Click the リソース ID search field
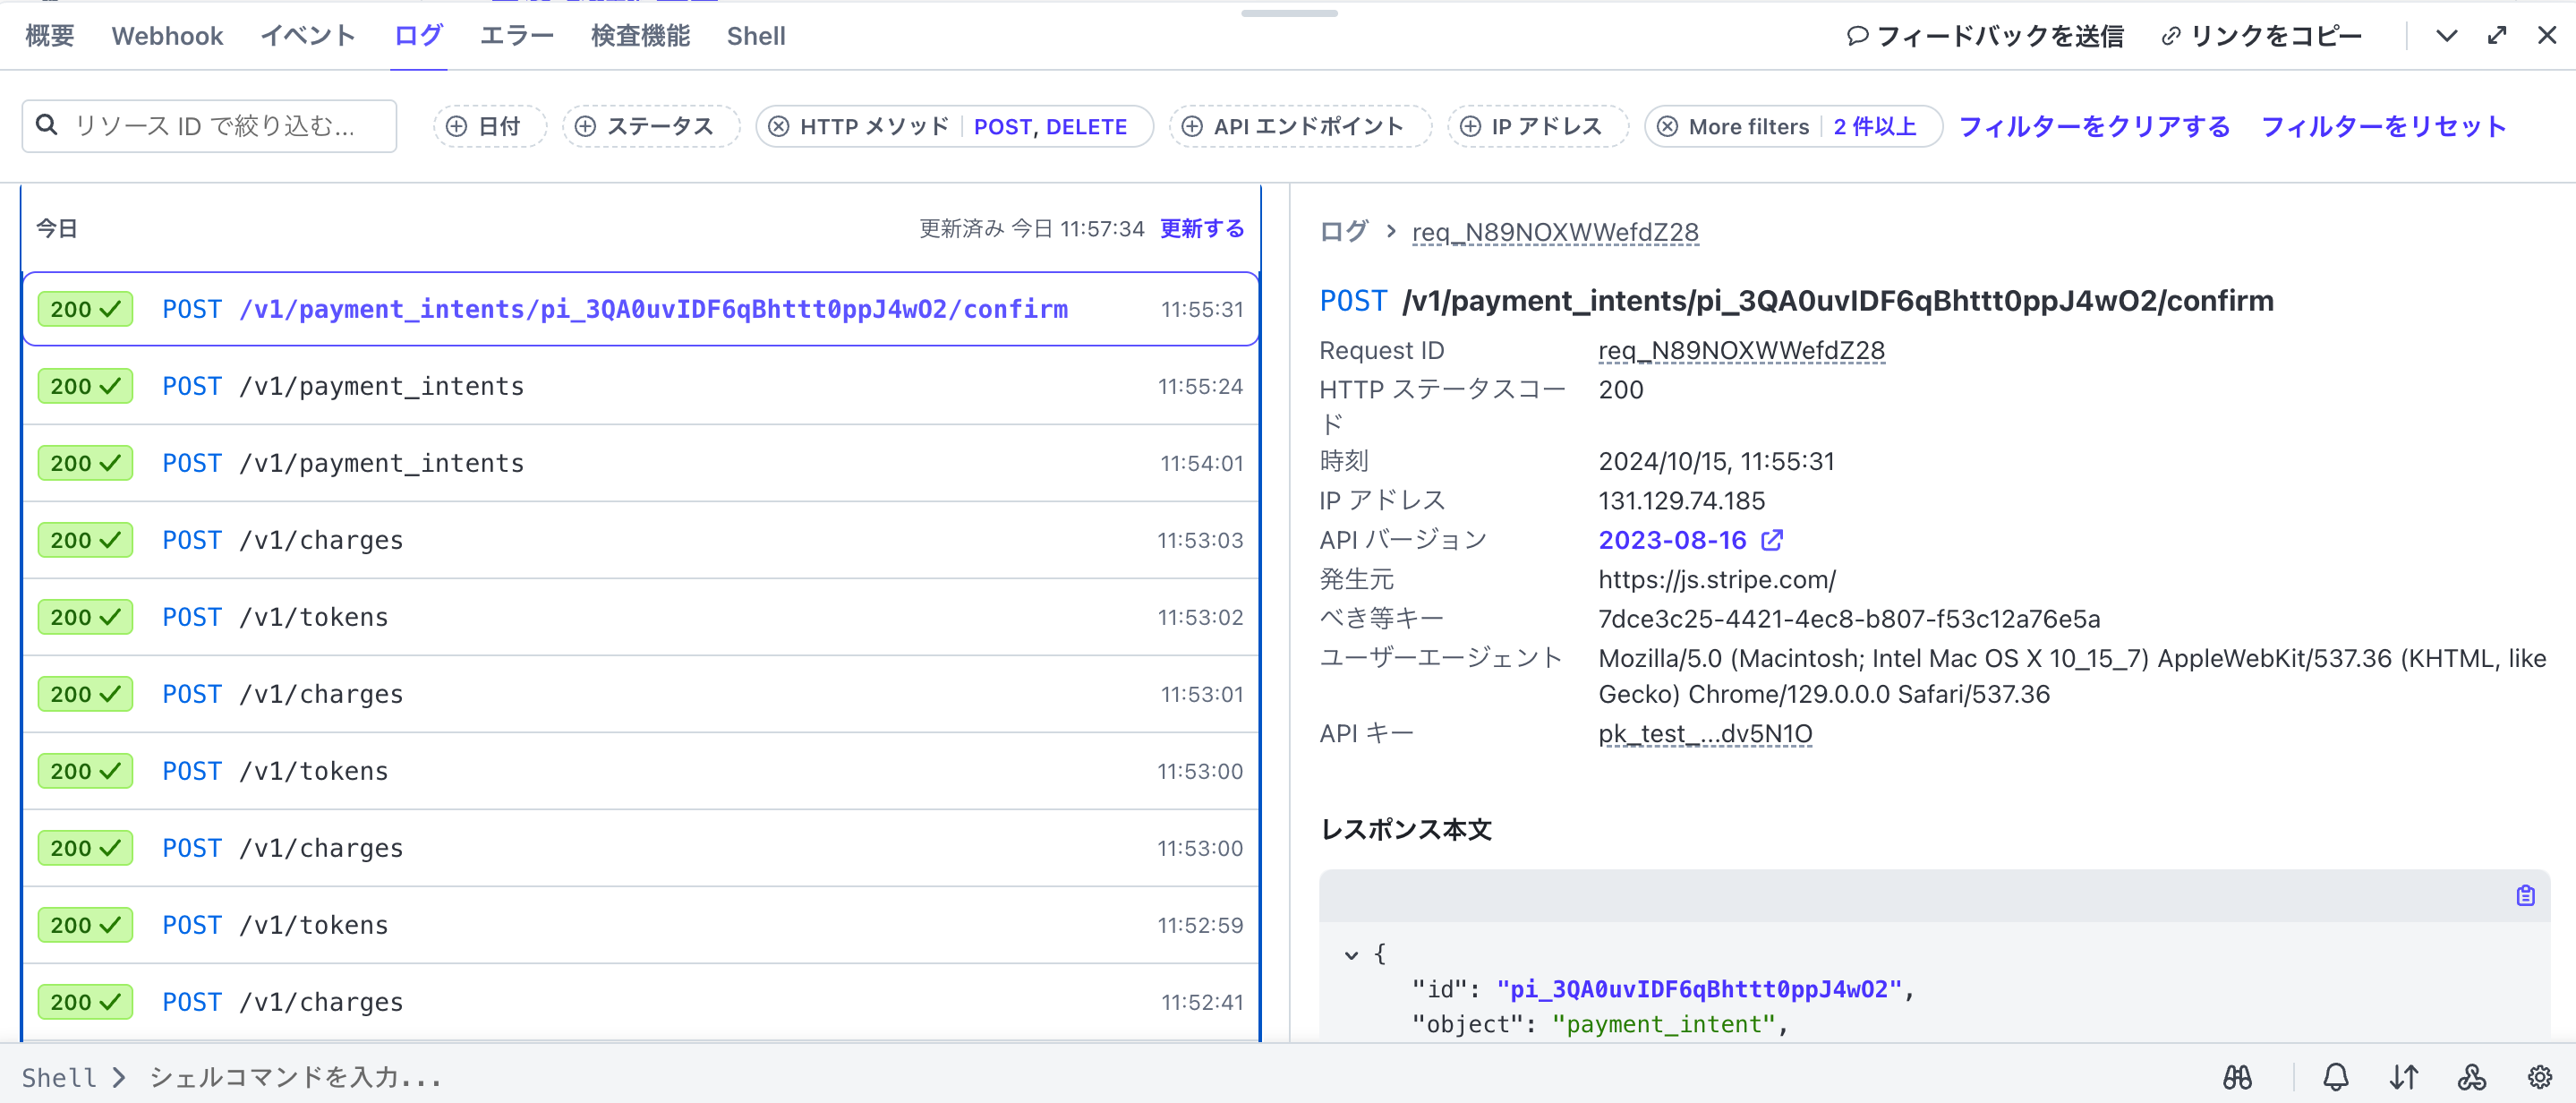This screenshot has width=2576, height=1103. click(x=210, y=126)
